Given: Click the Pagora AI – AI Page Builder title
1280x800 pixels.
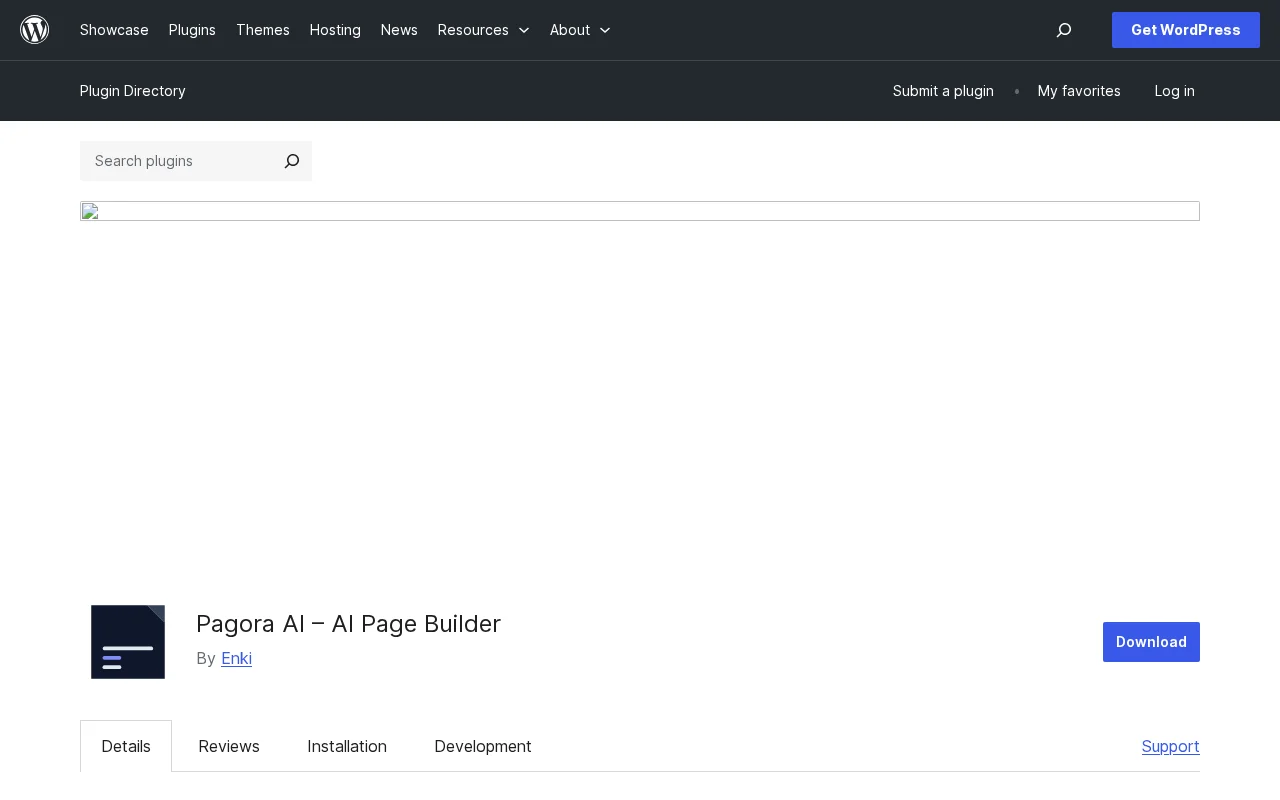Looking at the screenshot, I should [x=348, y=624].
